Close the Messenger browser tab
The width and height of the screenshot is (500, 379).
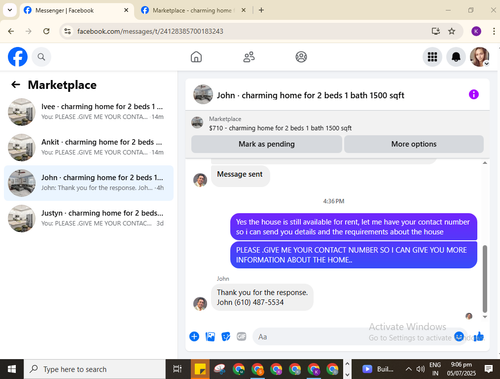coord(126,10)
